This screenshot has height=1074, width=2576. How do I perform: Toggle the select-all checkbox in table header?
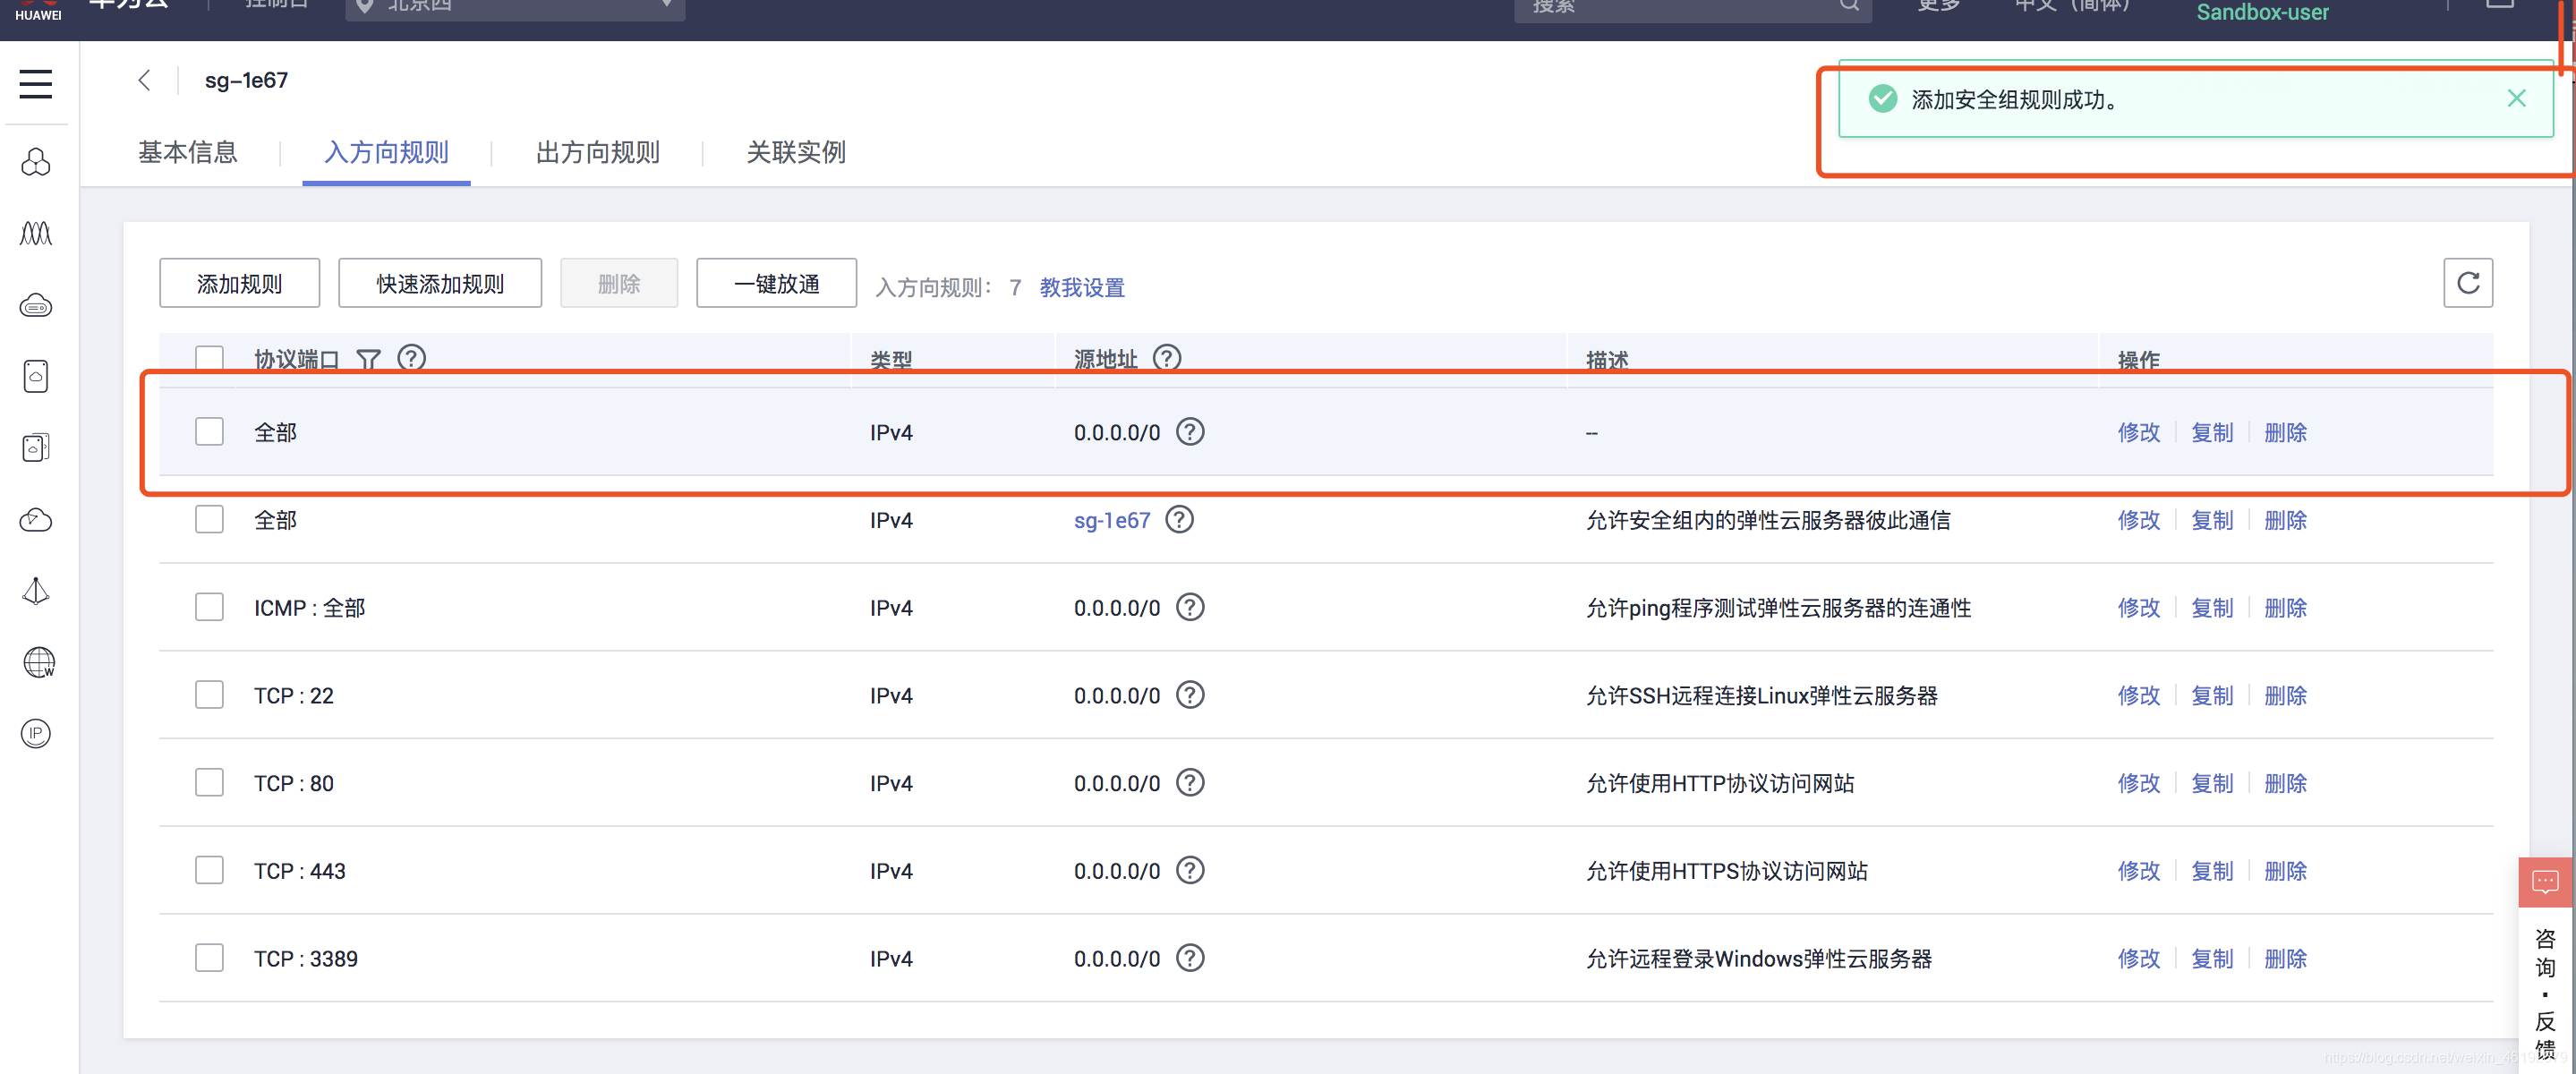pos(209,357)
